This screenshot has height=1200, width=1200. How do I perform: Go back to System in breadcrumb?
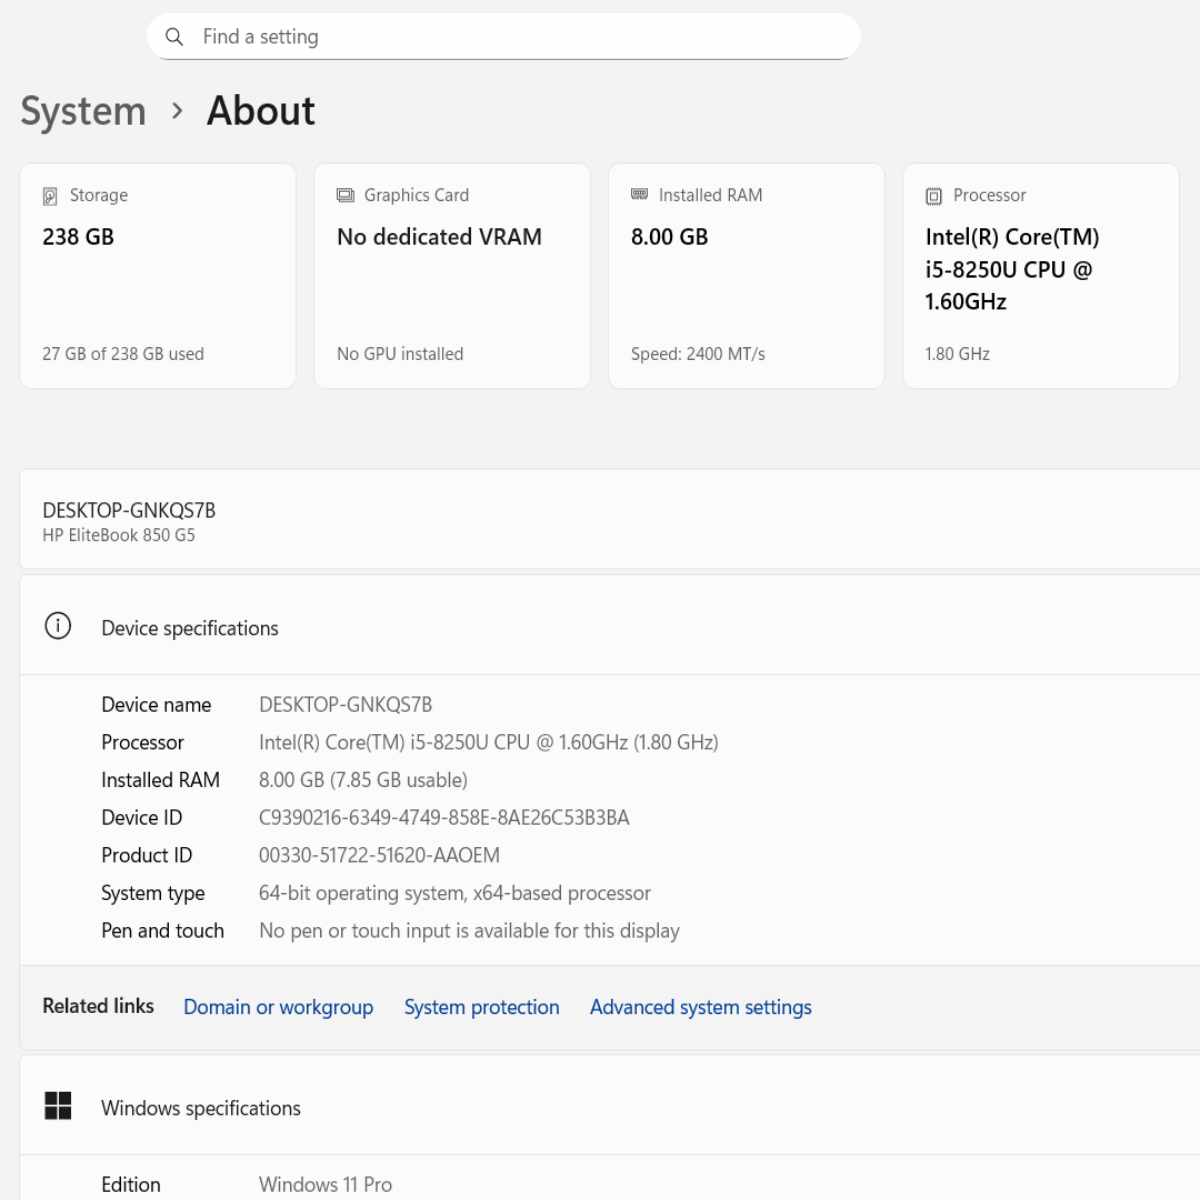click(x=83, y=111)
